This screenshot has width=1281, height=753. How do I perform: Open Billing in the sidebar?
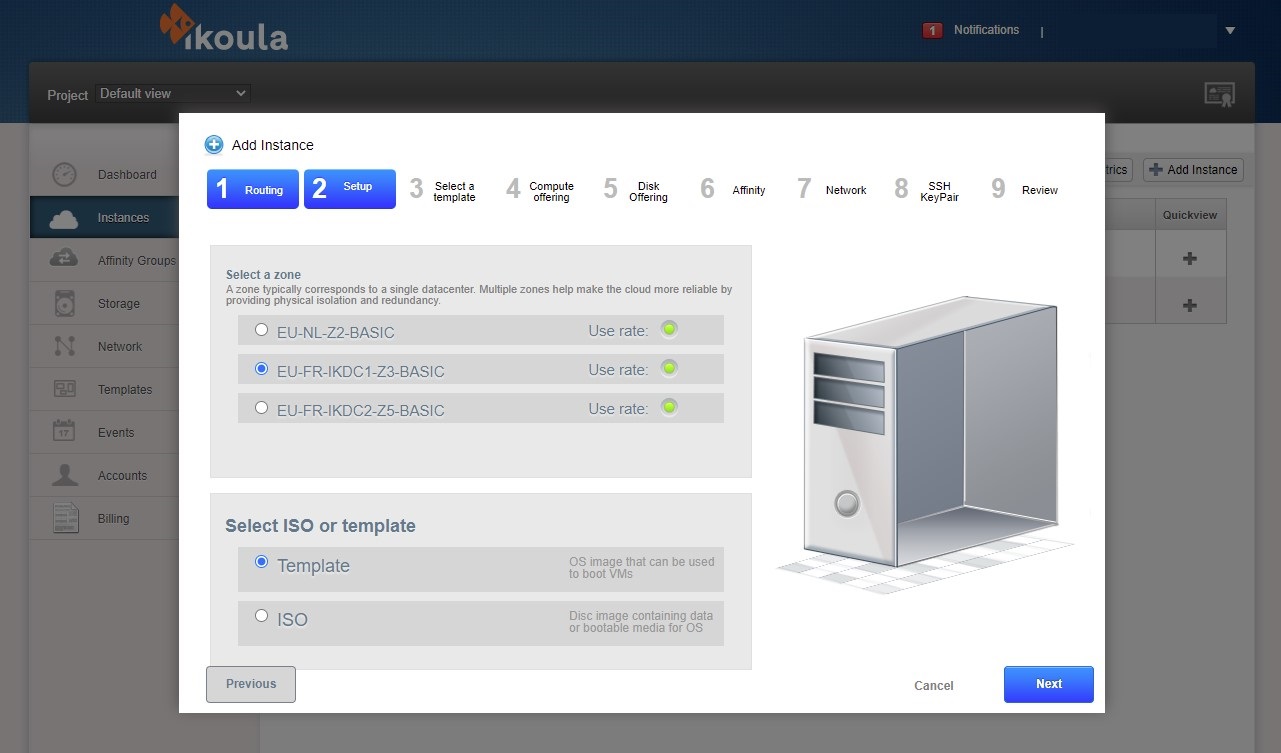click(x=113, y=519)
